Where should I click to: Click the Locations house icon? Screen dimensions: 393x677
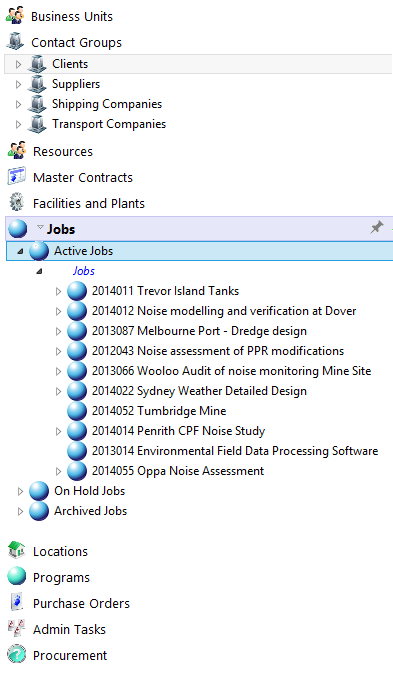point(17,550)
